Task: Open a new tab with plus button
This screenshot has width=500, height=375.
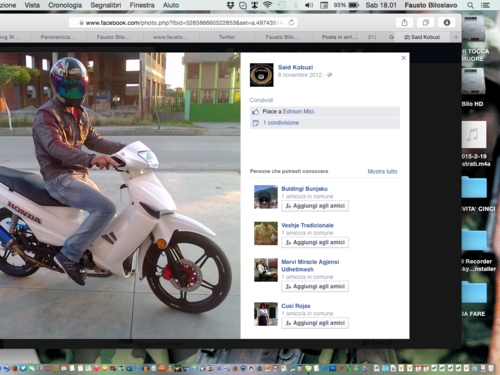Action: click(456, 37)
